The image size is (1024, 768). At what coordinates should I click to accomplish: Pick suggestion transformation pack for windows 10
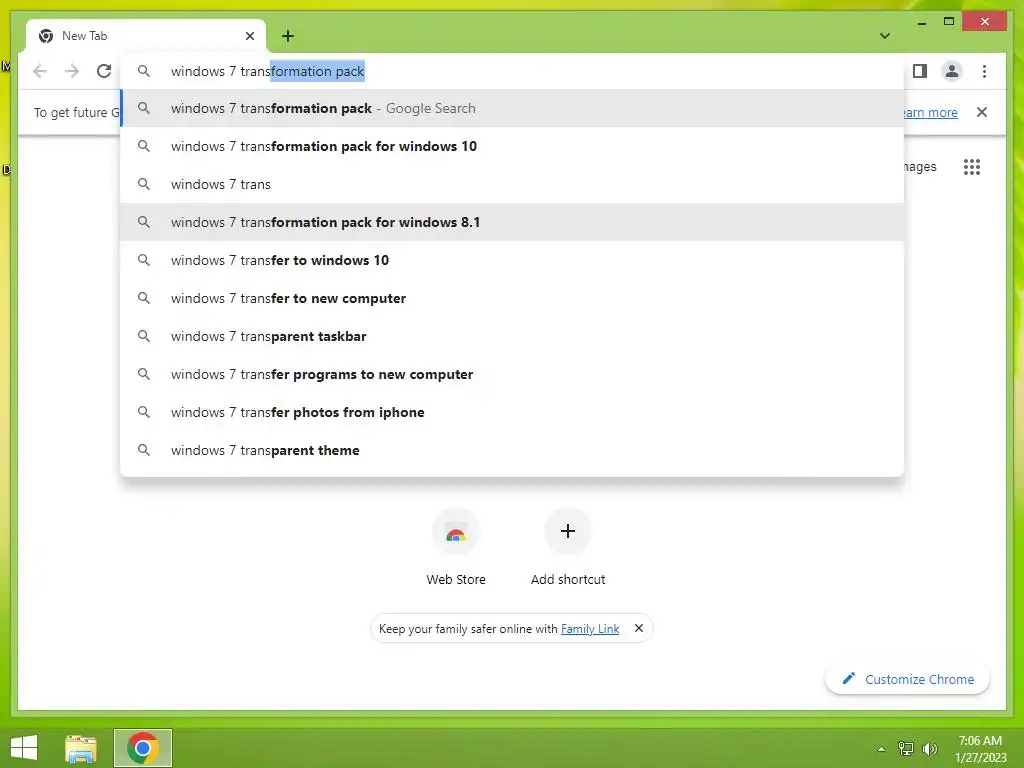(x=513, y=146)
